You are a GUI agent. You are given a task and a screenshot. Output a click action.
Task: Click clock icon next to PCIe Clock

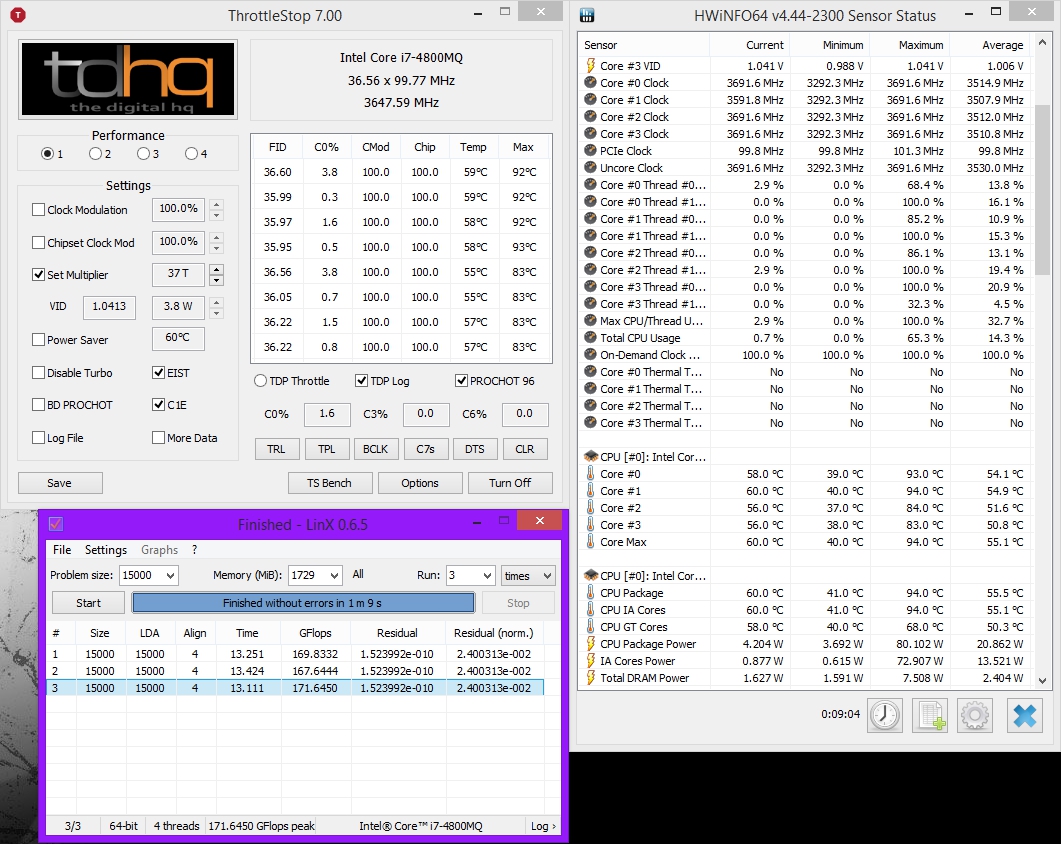[x=590, y=150]
